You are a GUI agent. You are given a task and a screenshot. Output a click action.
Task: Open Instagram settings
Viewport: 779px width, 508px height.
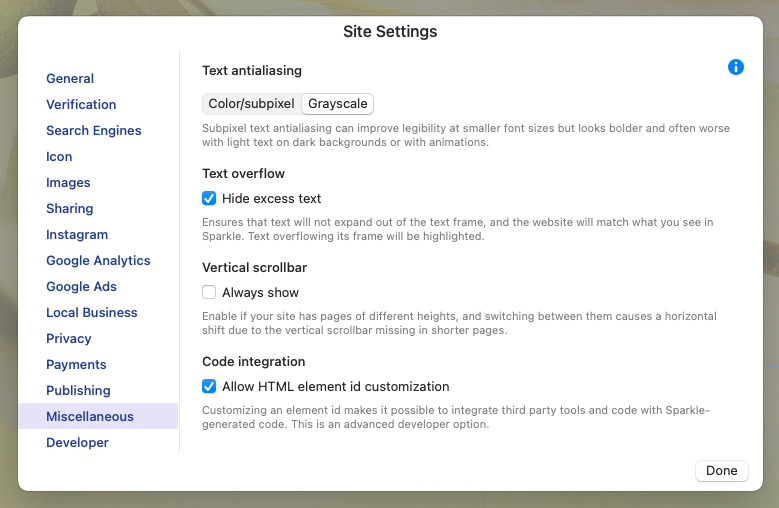(x=77, y=235)
